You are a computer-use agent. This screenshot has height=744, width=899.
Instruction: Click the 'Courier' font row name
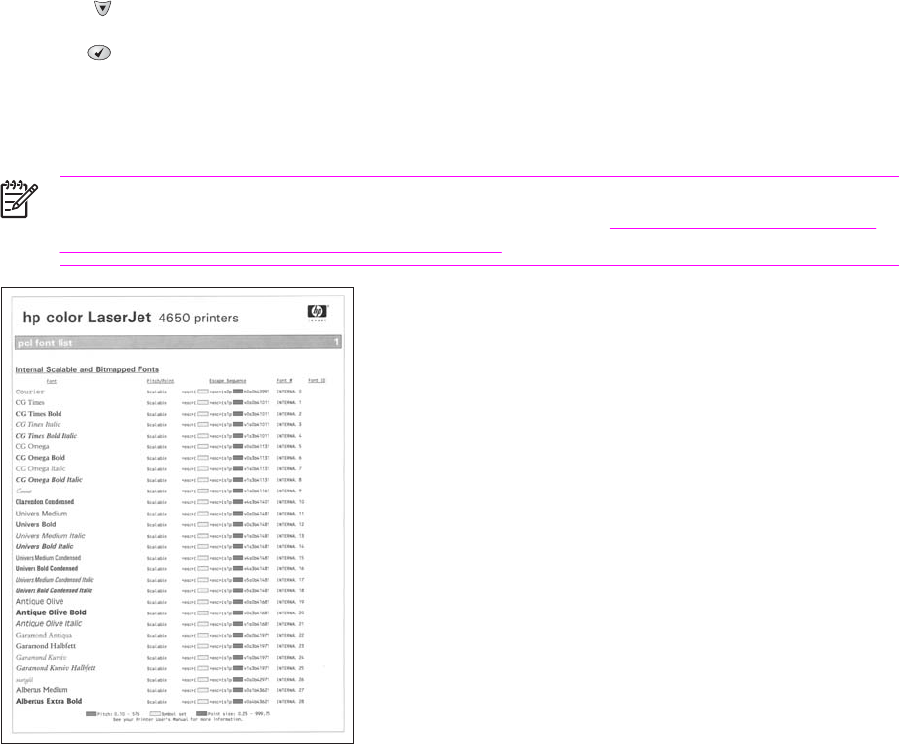coord(30,392)
